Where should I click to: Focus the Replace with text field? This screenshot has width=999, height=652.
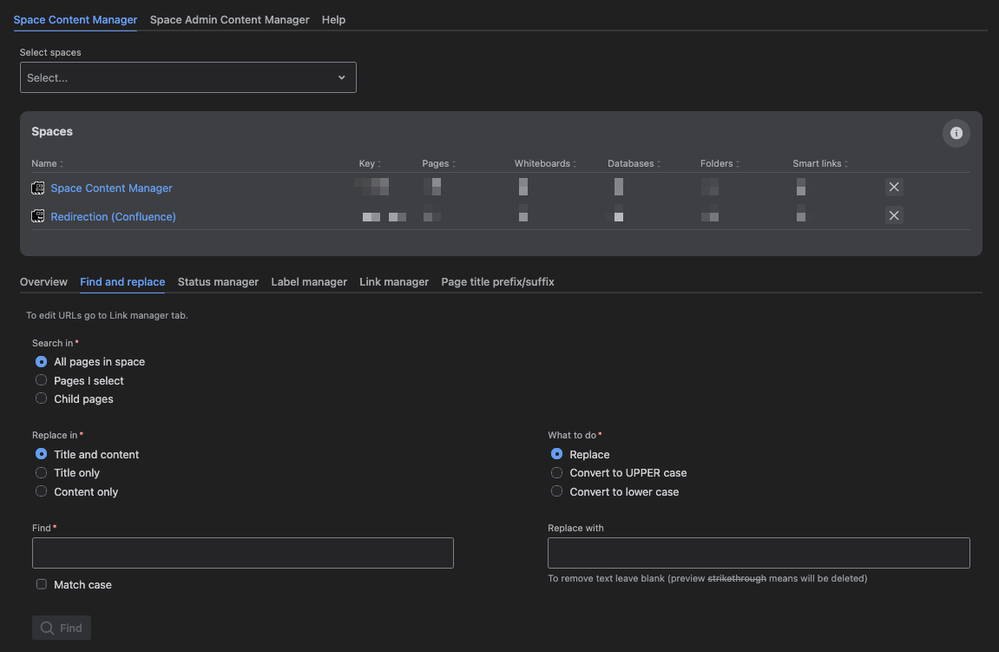[x=759, y=553]
